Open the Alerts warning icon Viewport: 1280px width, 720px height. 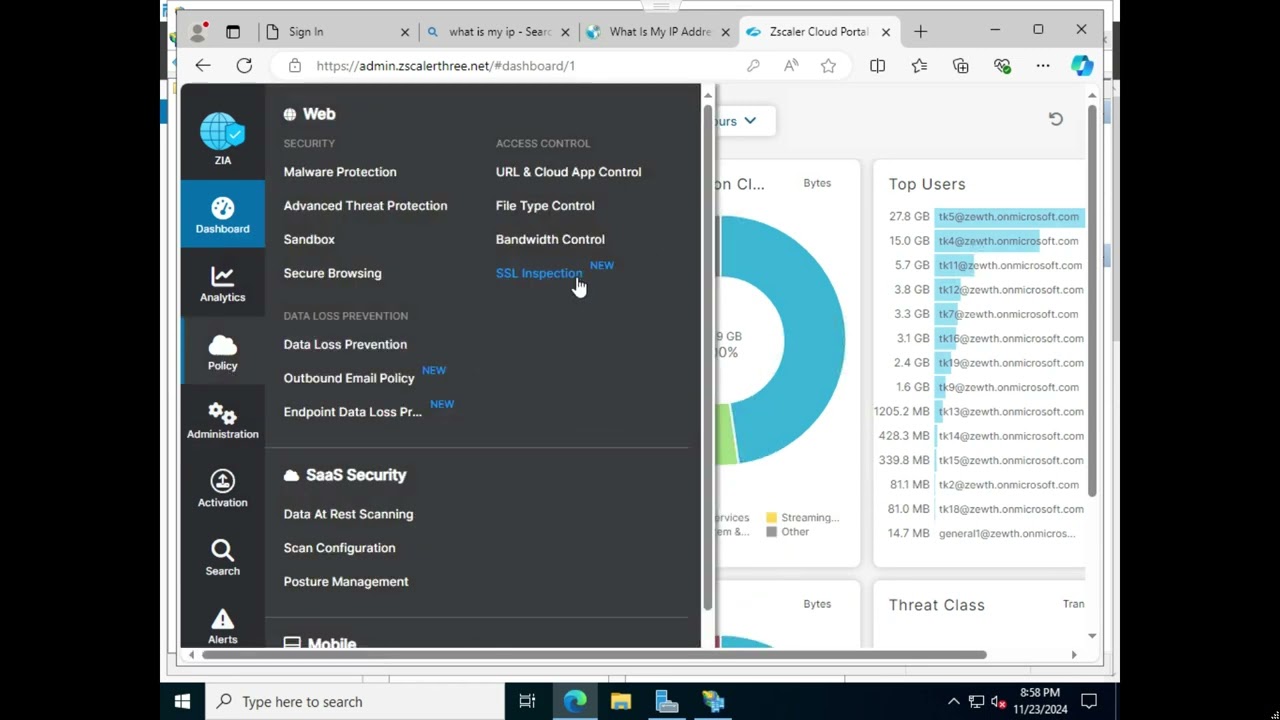click(222, 626)
